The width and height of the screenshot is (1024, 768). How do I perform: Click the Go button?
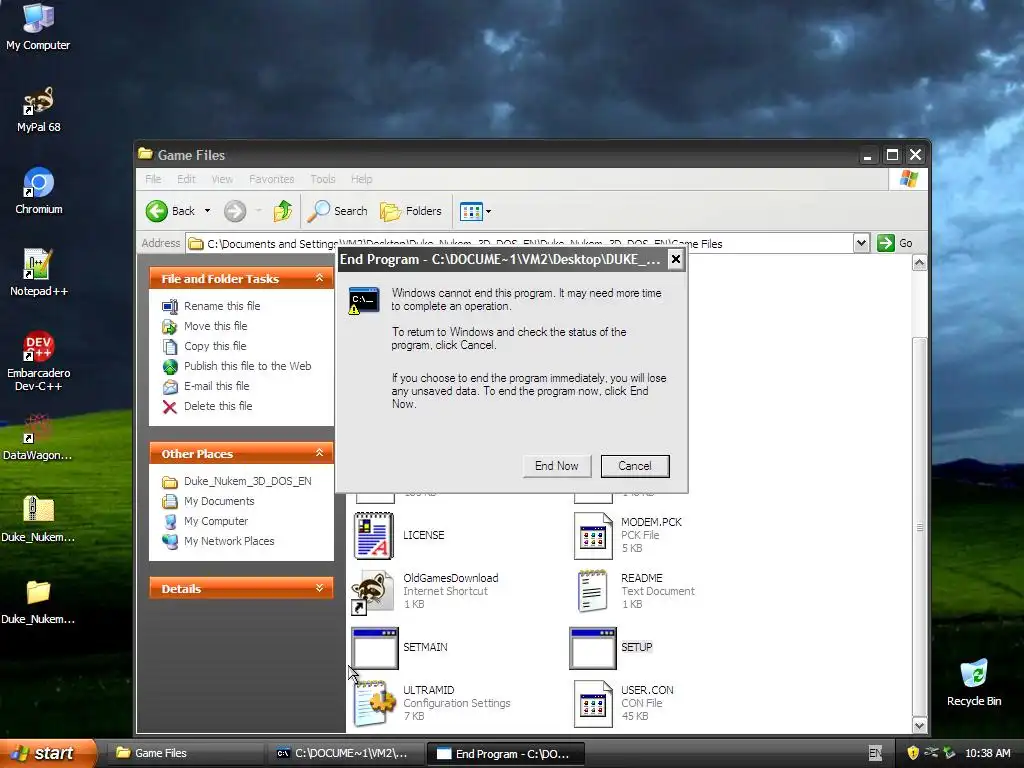coord(895,243)
